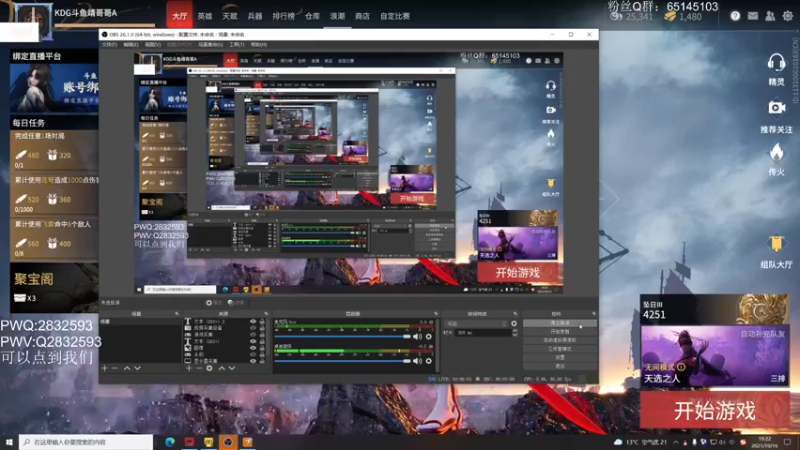
Task: Enable 工作室模式 in OBS controls
Action: point(560,349)
